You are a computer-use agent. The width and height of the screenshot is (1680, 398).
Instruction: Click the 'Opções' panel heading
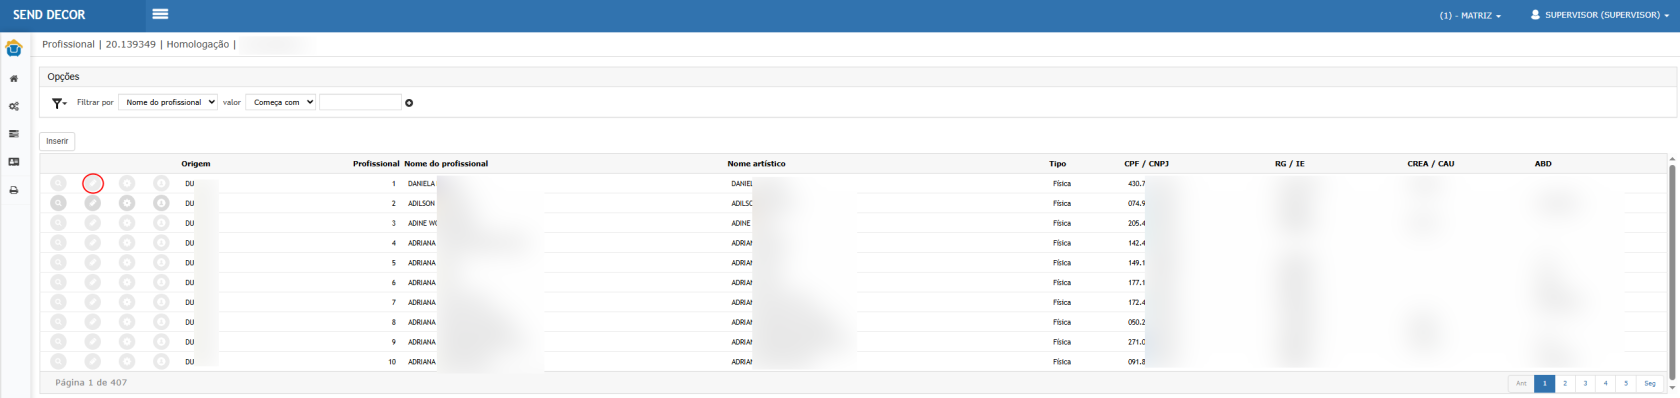(x=63, y=77)
